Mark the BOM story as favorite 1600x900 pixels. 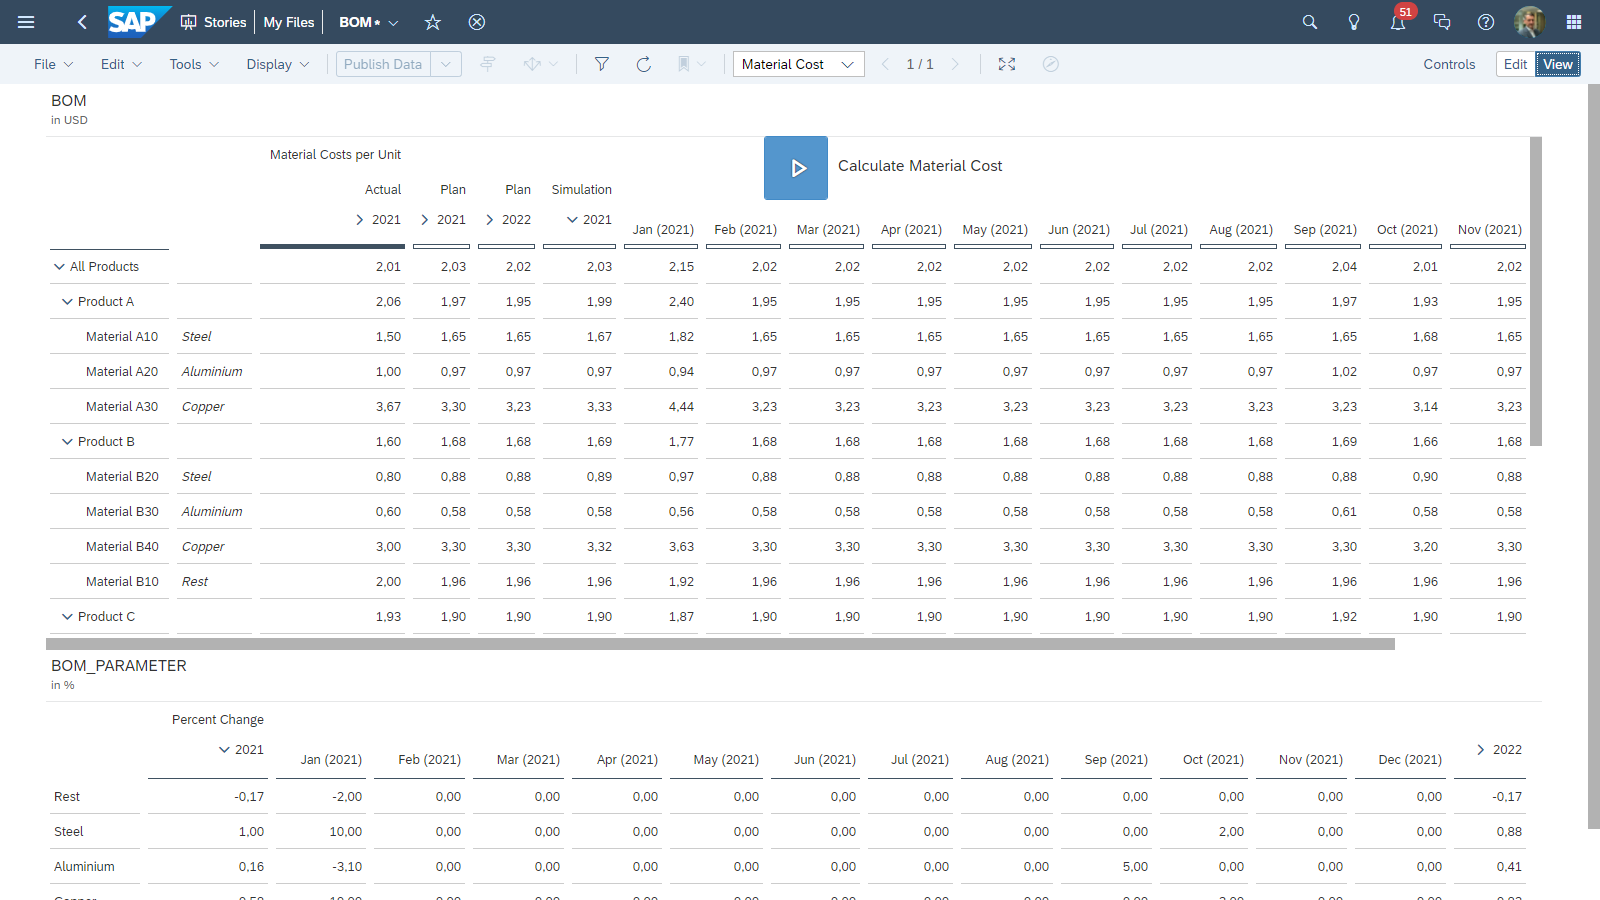point(432,22)
